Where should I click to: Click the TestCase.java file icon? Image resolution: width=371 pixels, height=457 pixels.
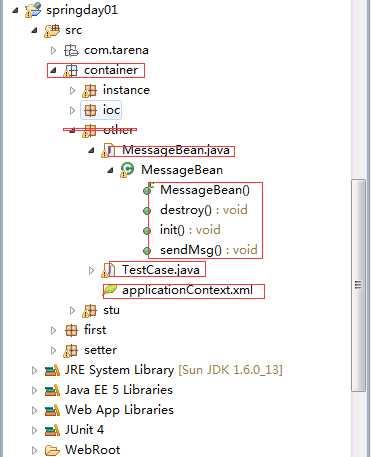pos(108,270)
